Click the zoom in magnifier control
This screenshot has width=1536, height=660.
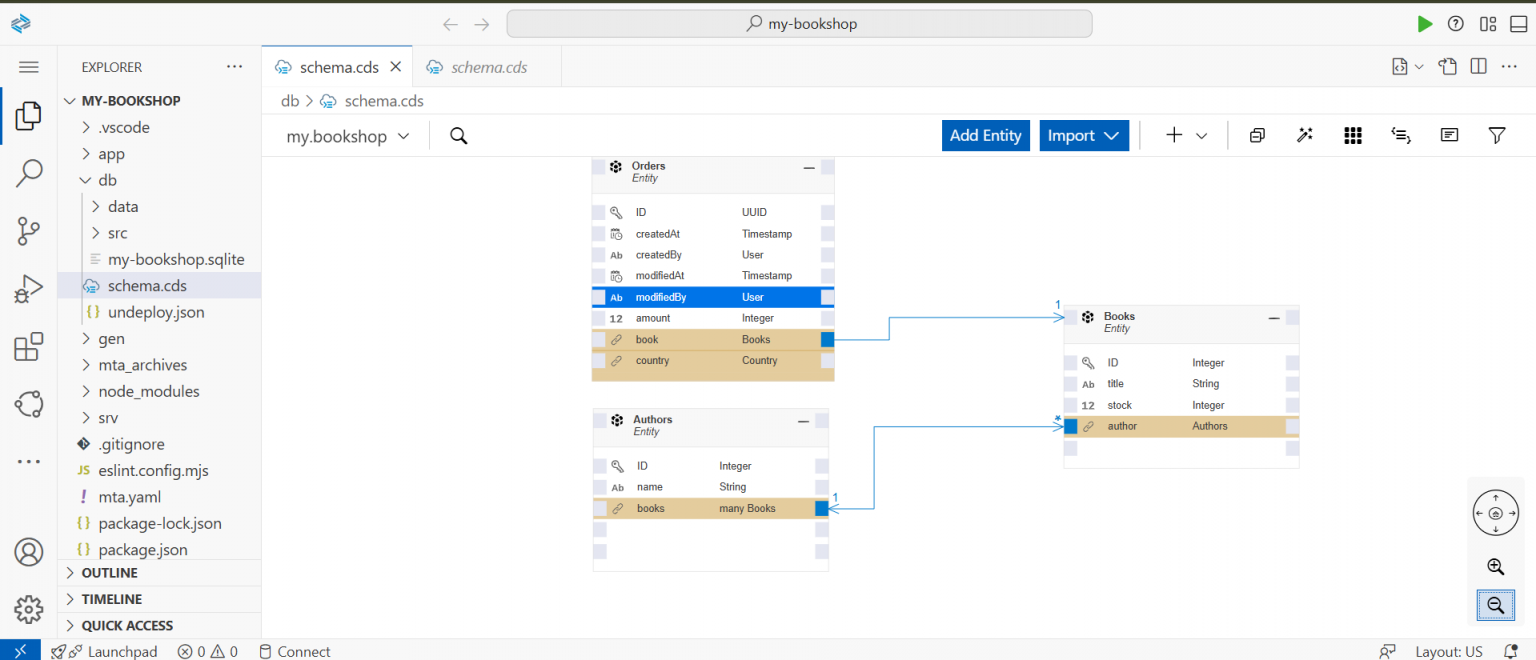1495,567
